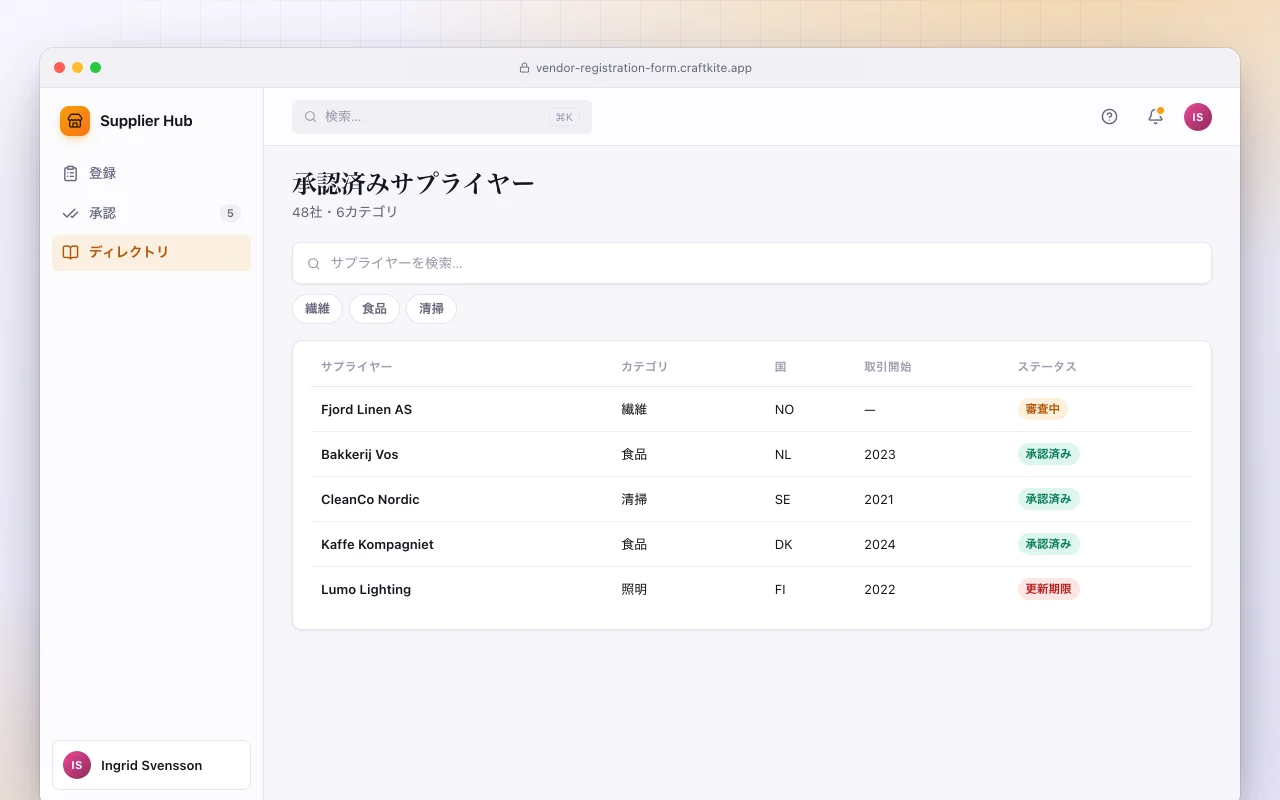
Task: Click the ⌘K shortcut hint
Action: point(564,117)
